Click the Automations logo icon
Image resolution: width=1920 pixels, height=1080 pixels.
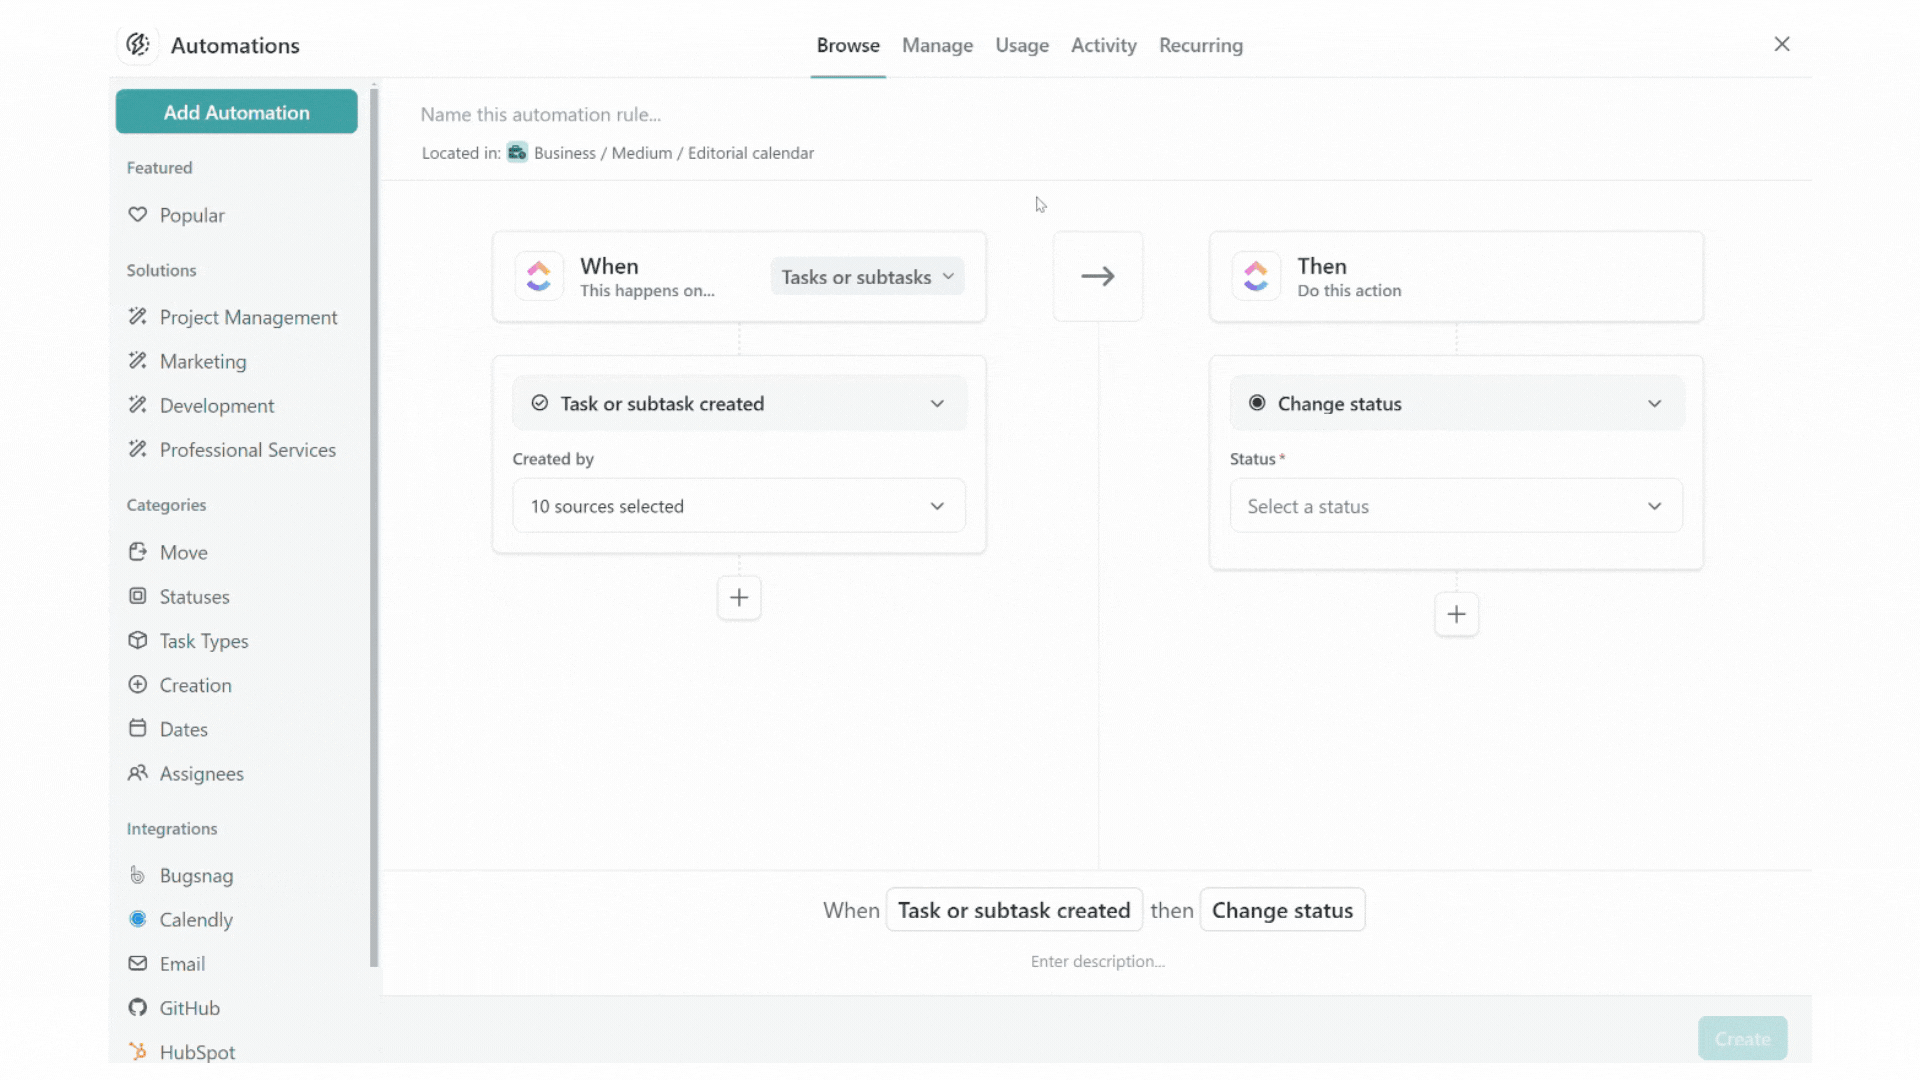pyautogui.click(x=138, y=45)
